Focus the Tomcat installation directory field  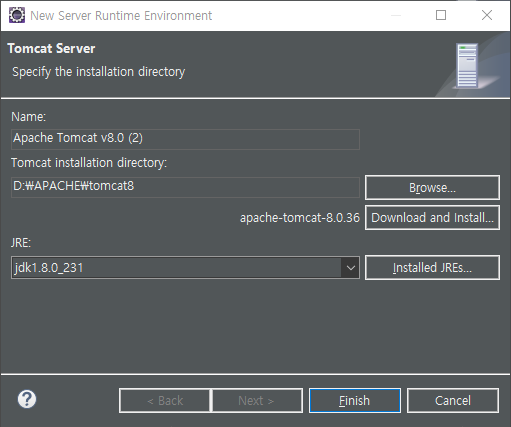click(185, 187)
